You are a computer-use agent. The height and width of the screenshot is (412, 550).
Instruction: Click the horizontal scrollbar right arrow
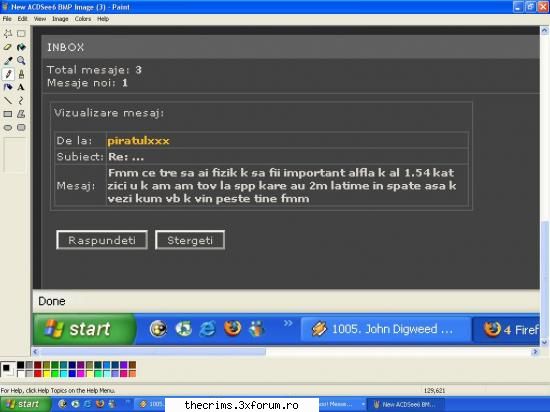pyautogui.click(x=535, y=351)
